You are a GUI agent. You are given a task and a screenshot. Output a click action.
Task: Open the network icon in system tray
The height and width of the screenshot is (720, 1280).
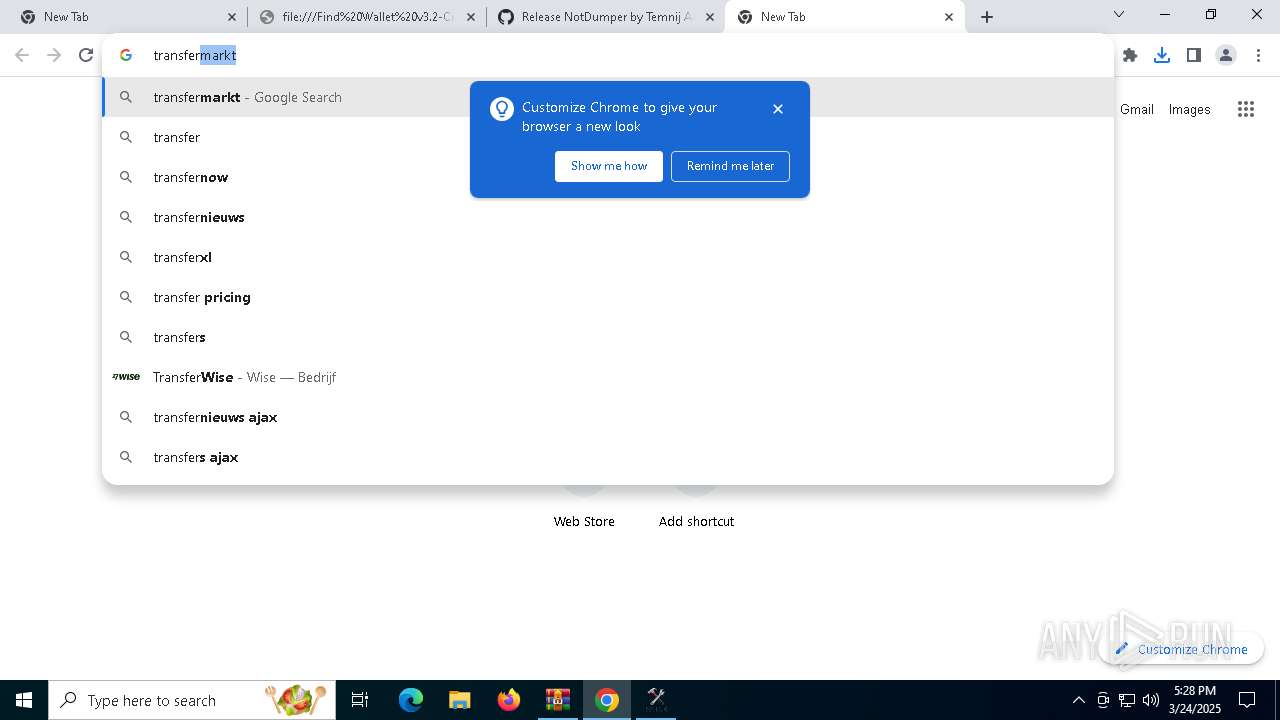[1127, 700]
